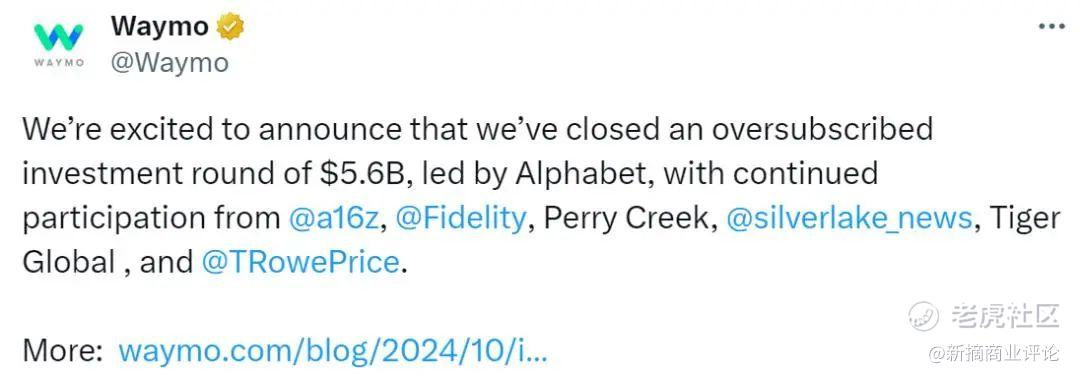1080x378 pixels.
Task: Open the @Fidelity mention
Action: pyautogui.click(x=461, y=218)
